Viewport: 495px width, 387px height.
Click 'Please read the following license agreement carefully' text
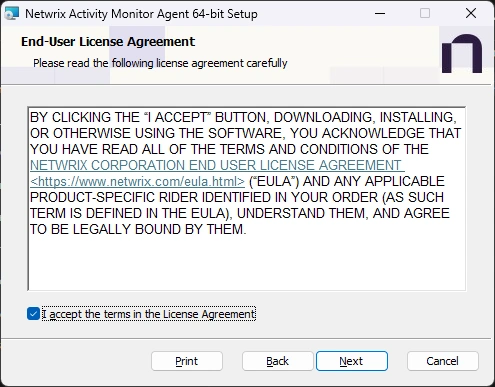tap(160, 63)
